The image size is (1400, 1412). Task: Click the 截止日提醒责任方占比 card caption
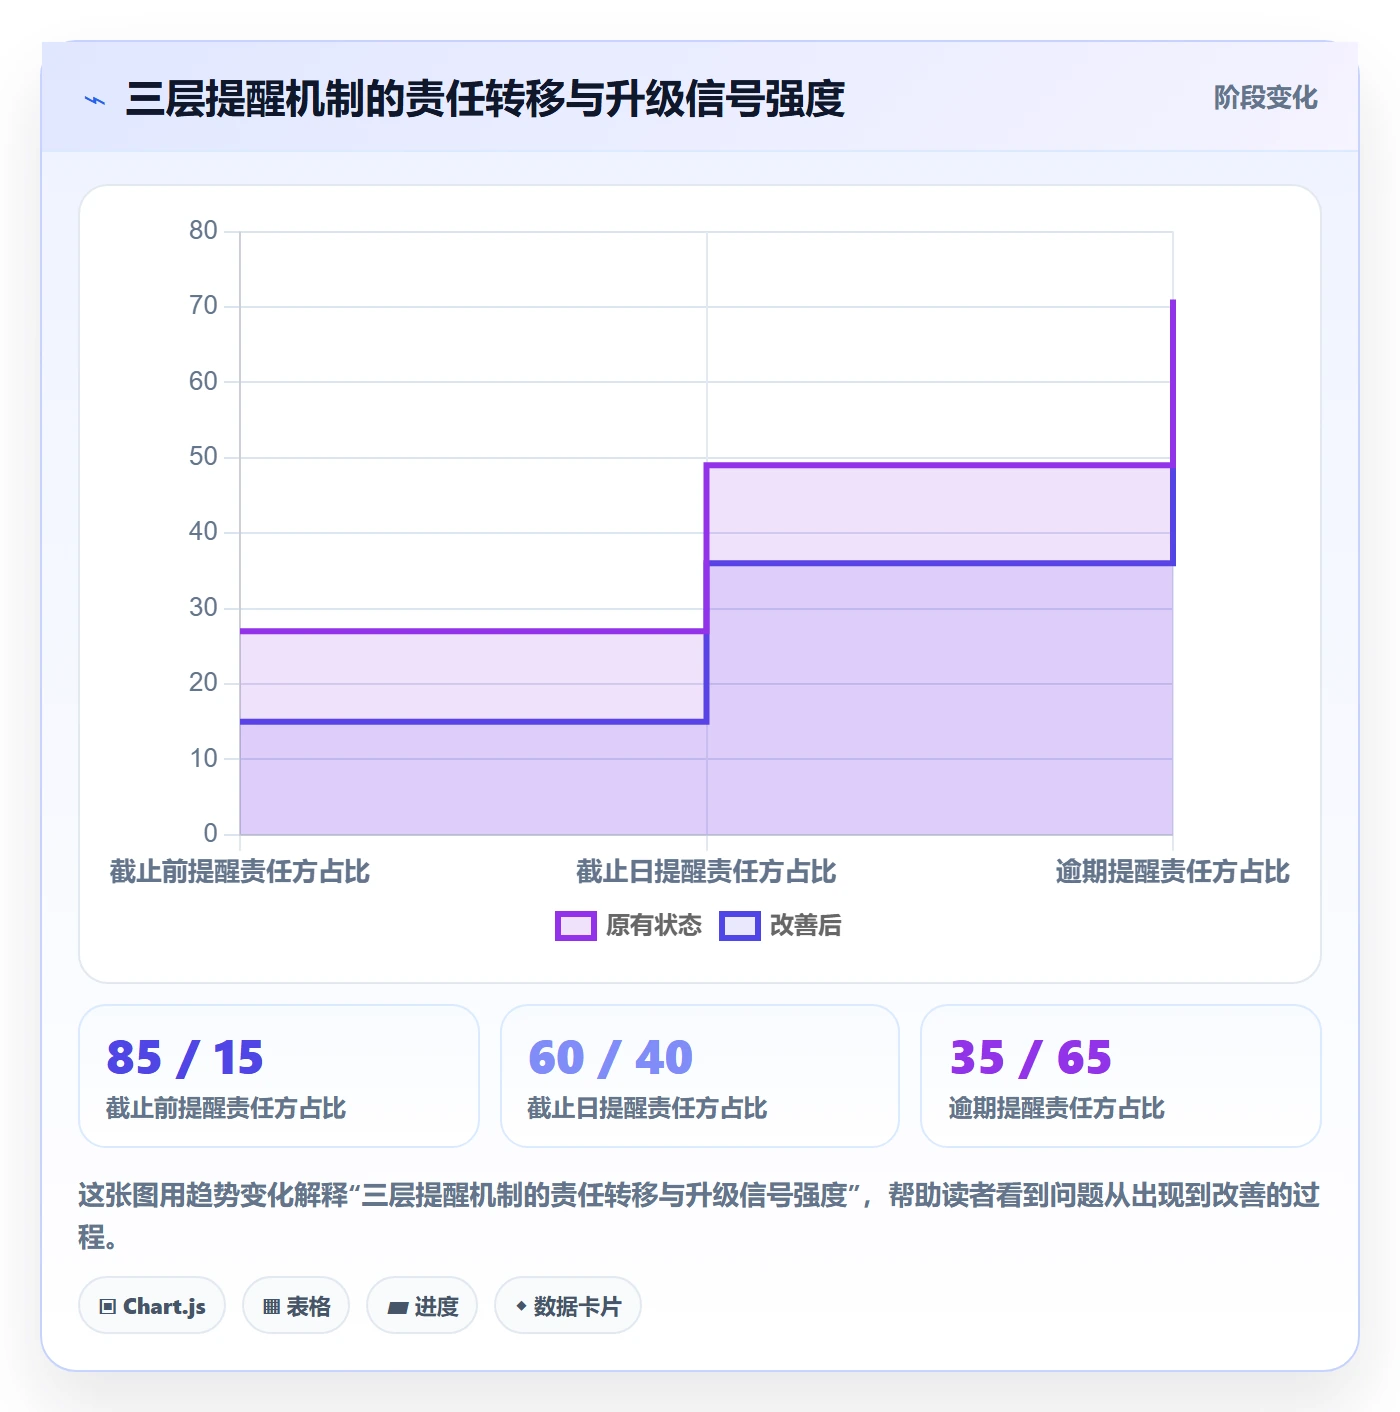[x=647, y=1108]
